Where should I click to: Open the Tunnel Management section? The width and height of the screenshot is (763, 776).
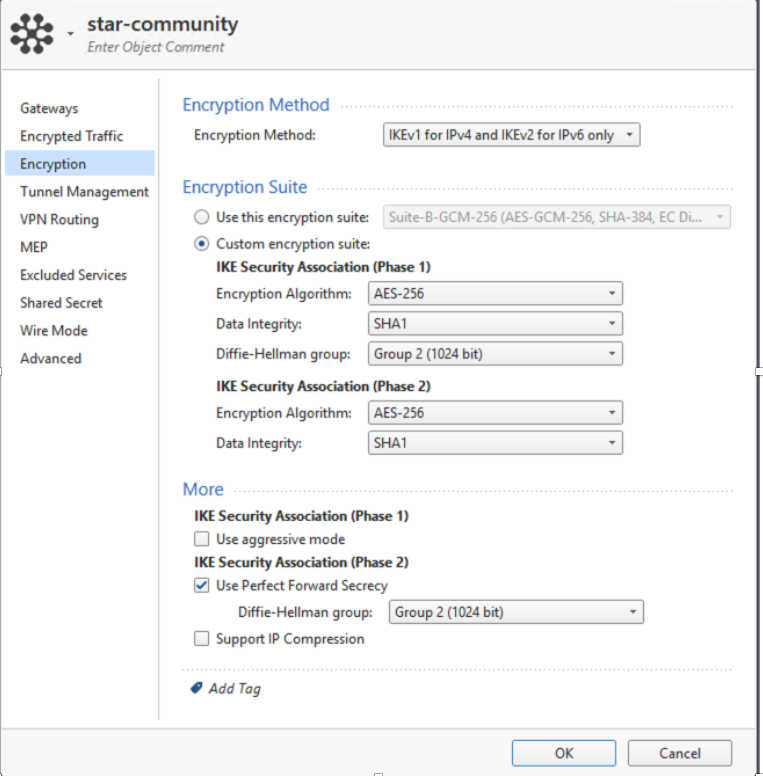click(x=84, y=192)
